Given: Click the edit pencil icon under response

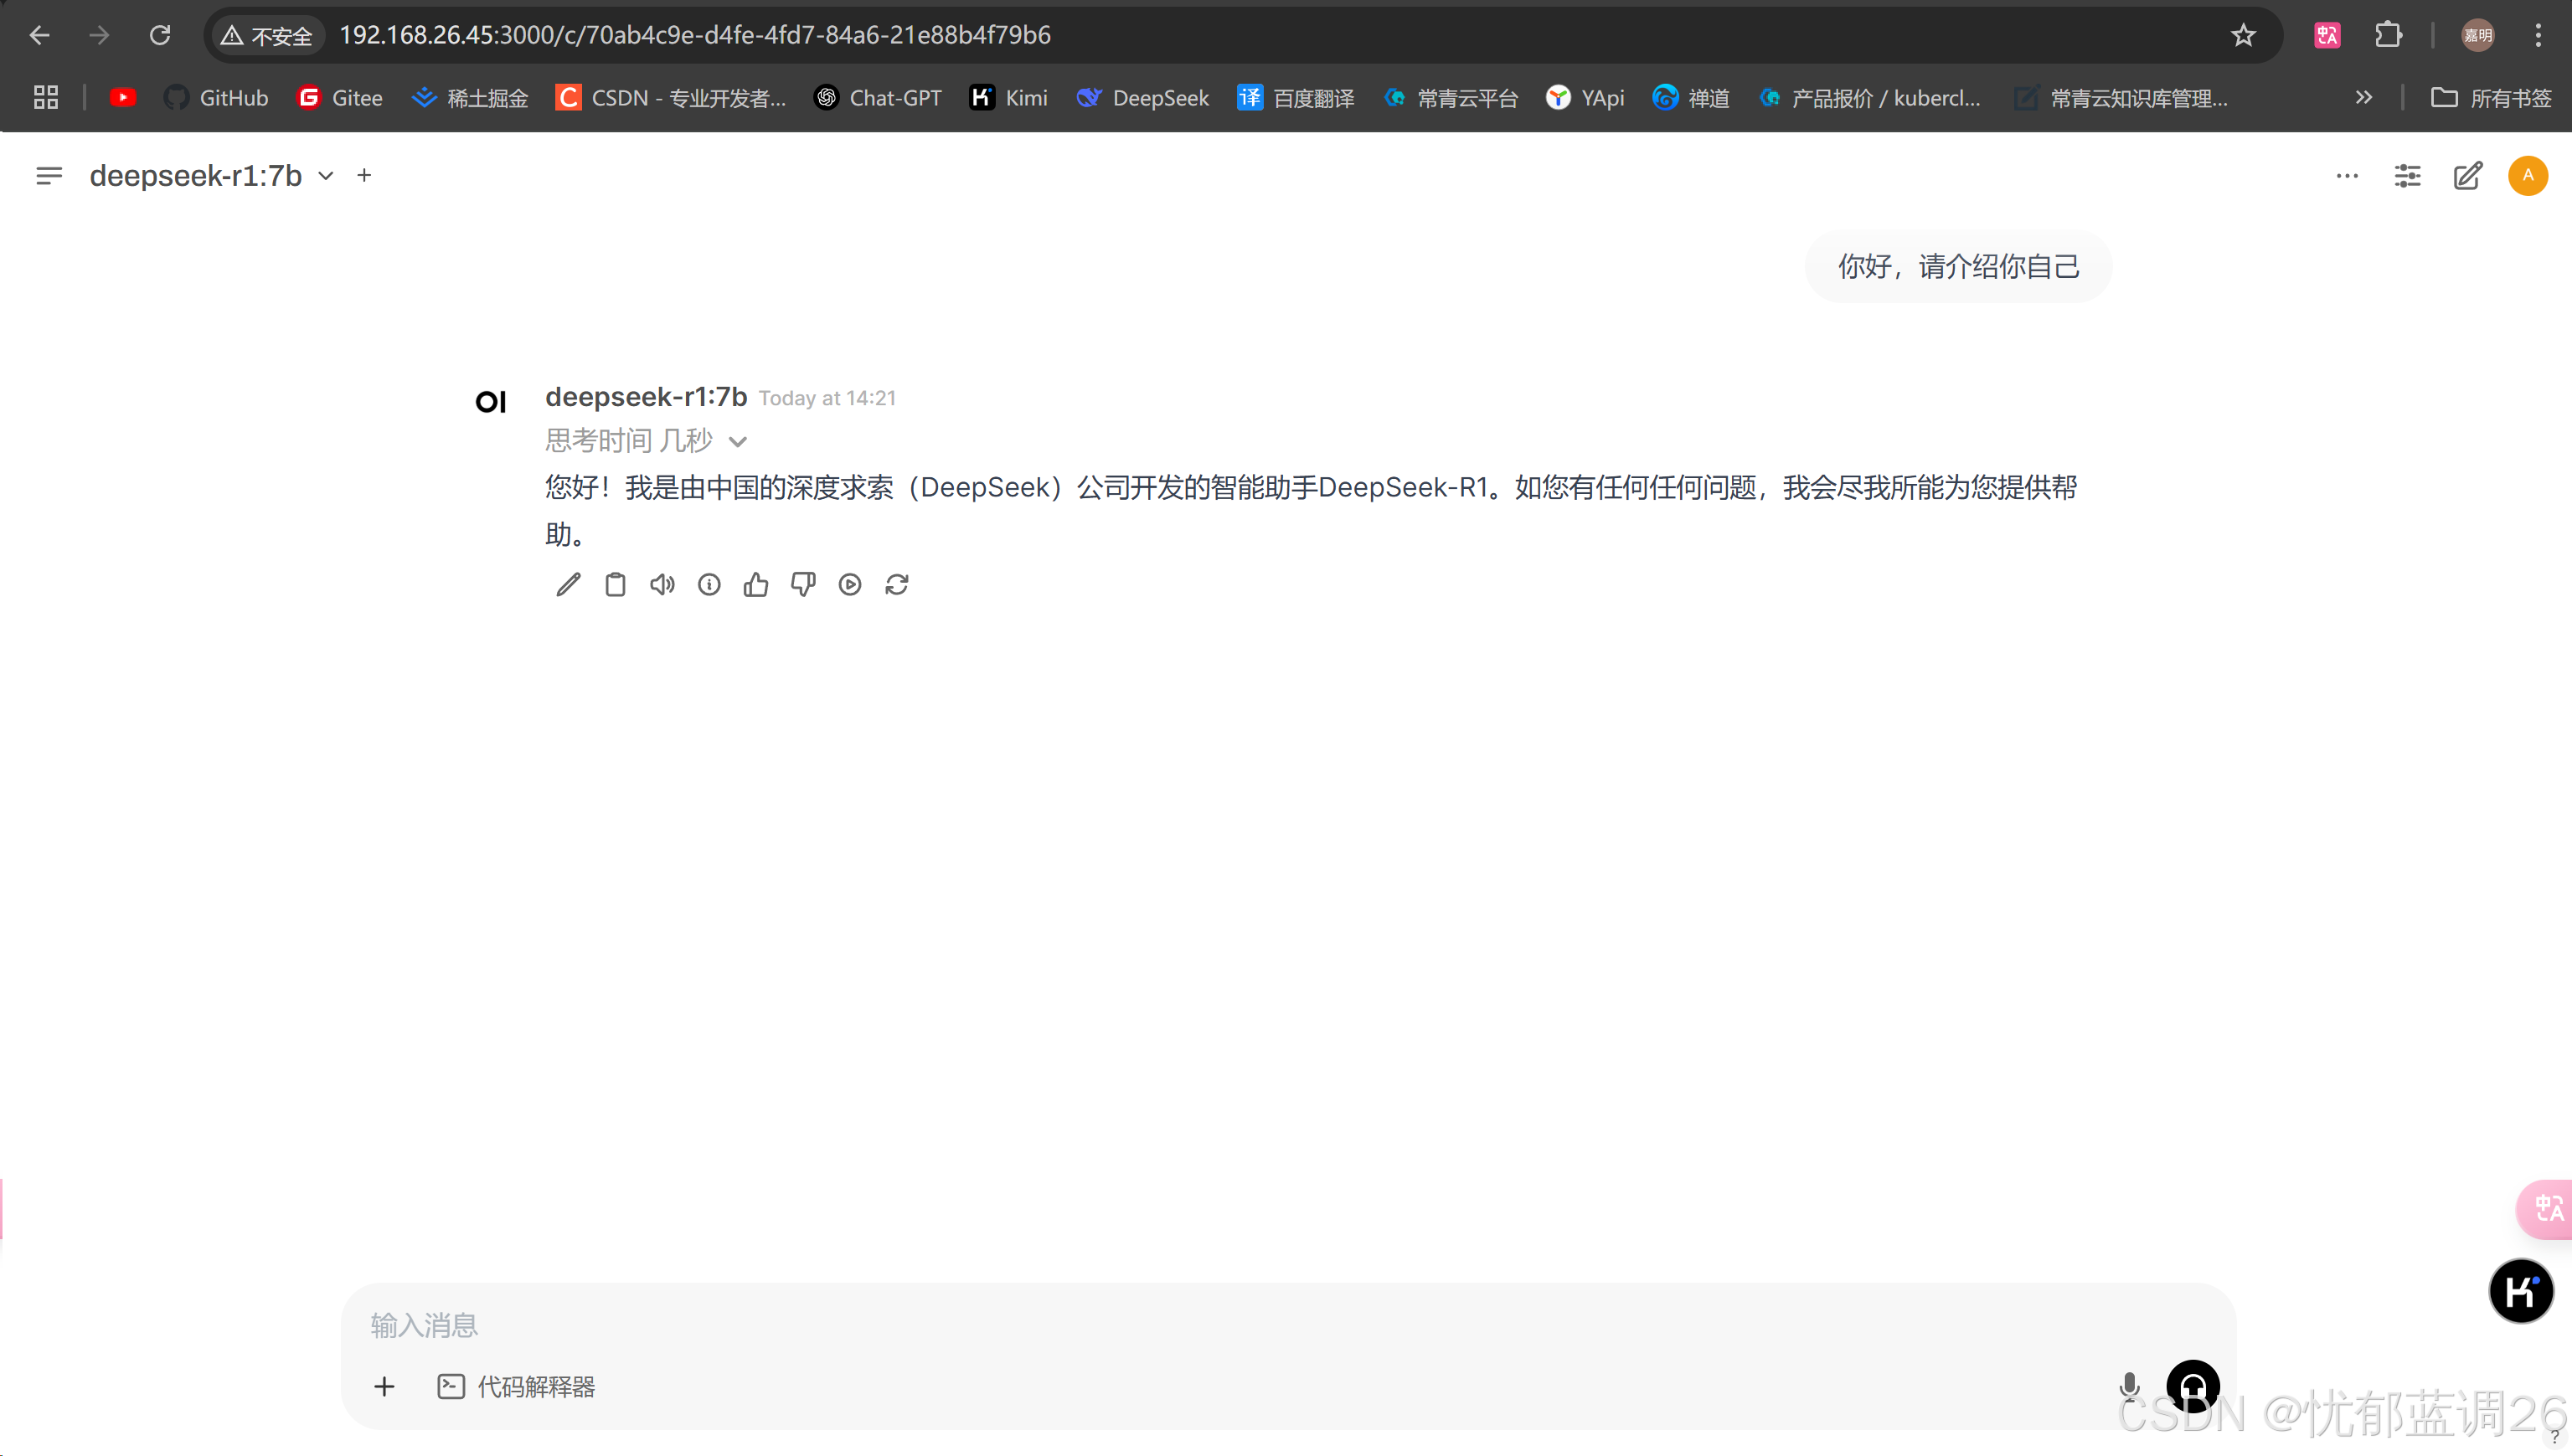Looking at the screenshot, I should tap(568, 585).
